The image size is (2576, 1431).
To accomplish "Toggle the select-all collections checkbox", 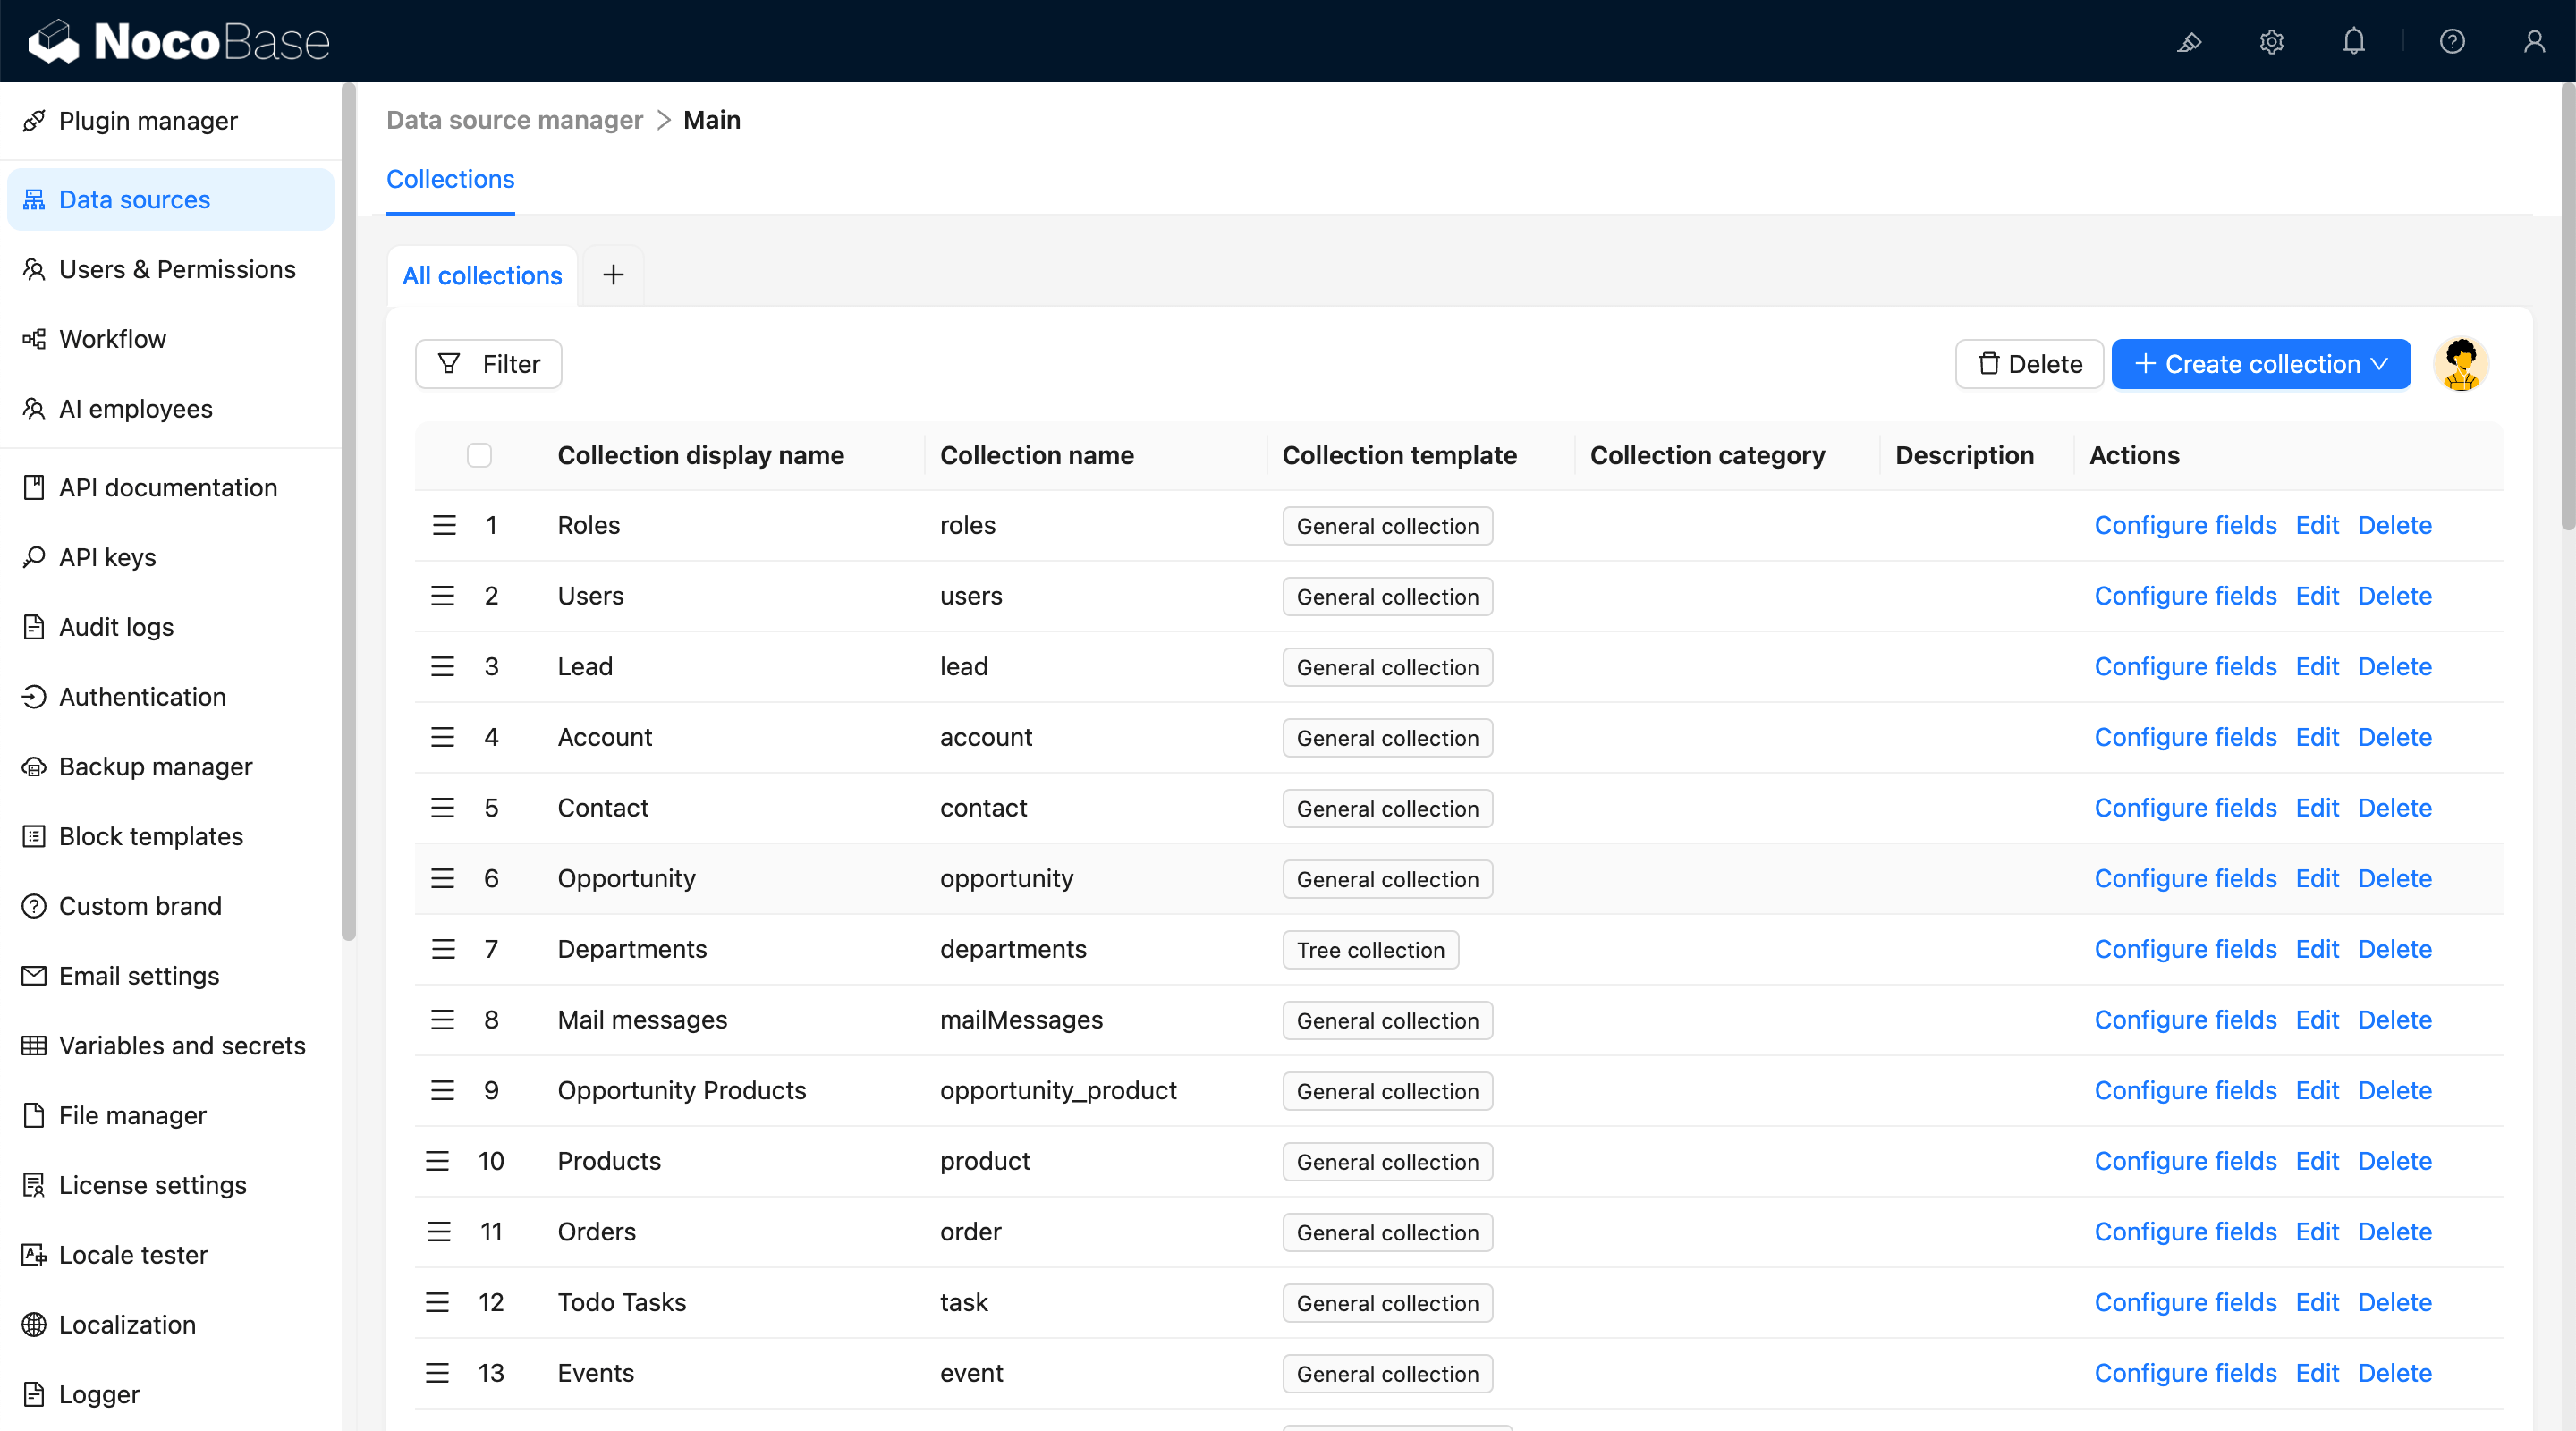I will [479, 455].
